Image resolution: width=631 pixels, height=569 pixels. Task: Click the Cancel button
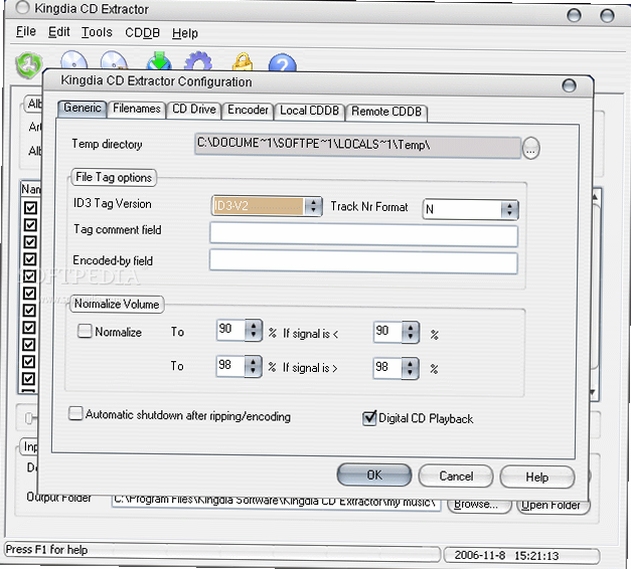coord(456,476)
